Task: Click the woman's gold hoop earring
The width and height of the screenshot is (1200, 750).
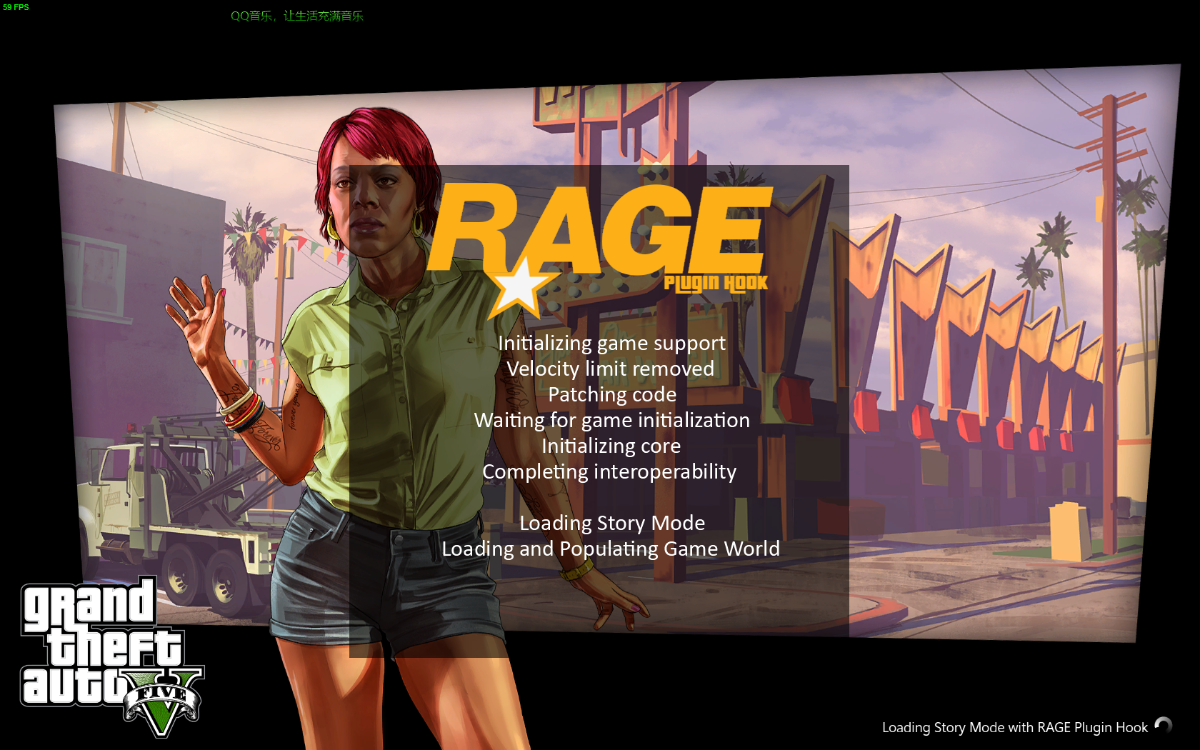Action: (x=332, y=226)
